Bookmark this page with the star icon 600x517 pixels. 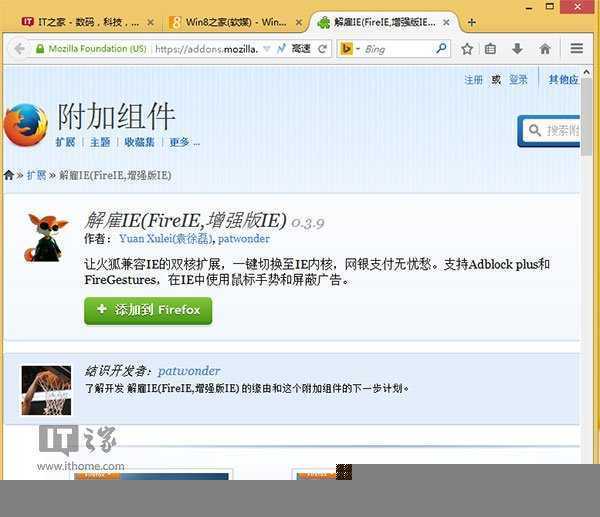click(x=467, y=49)
